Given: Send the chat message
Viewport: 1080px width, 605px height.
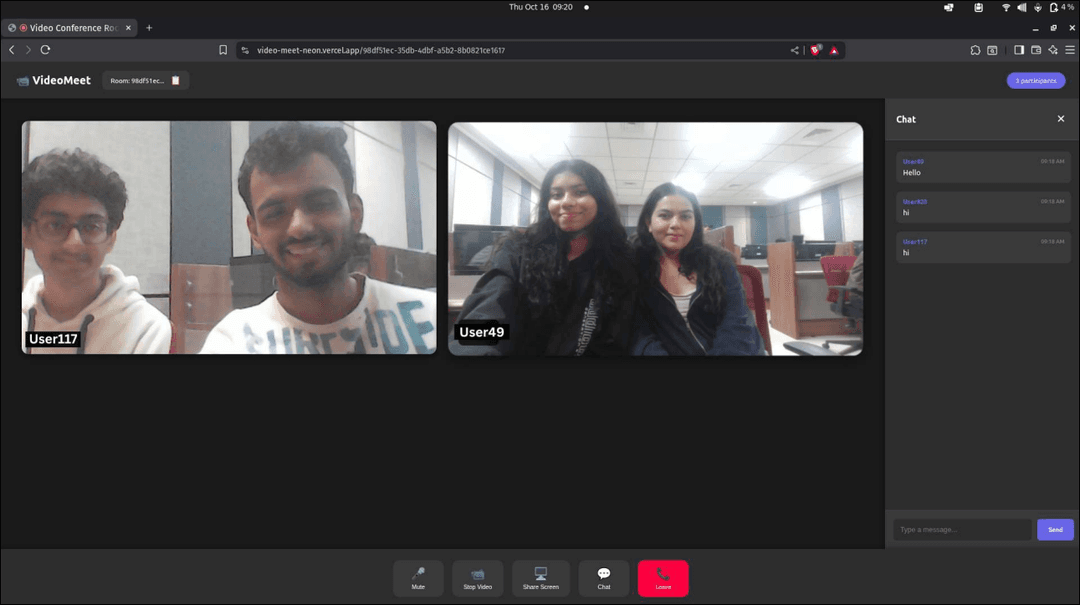Looking at the screenshot, I should click(1055, 529).
